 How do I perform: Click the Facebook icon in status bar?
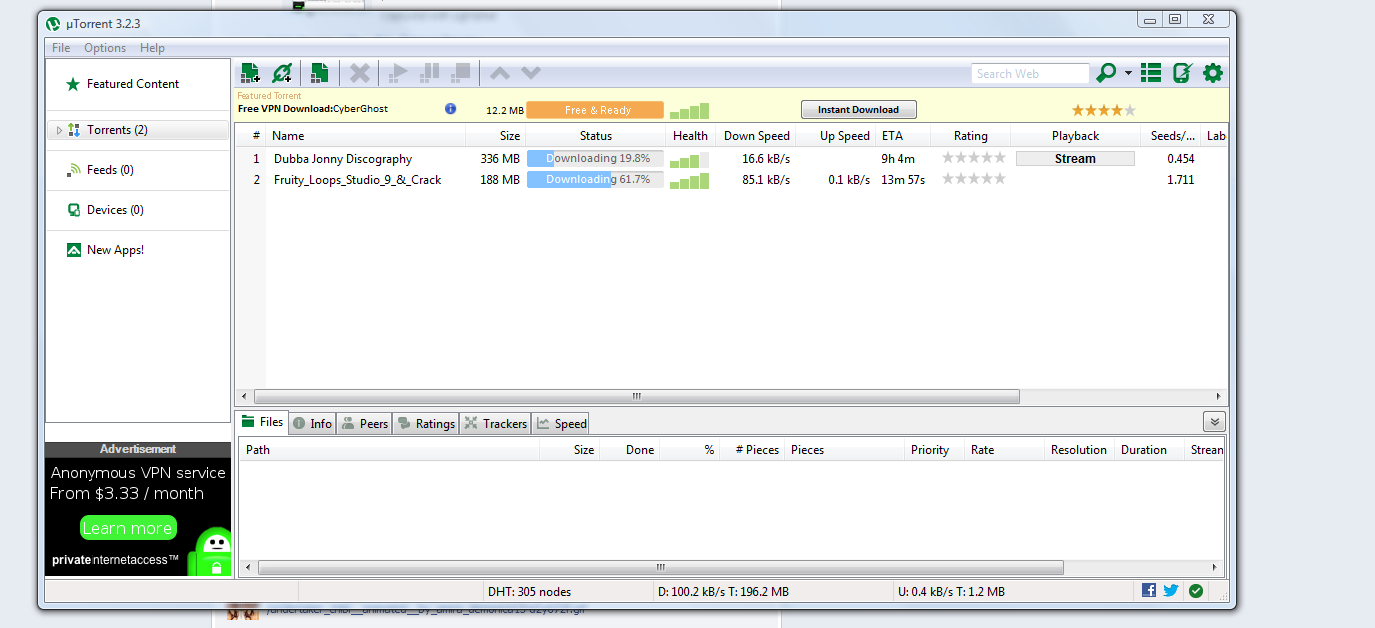(x=1149, y=591)
